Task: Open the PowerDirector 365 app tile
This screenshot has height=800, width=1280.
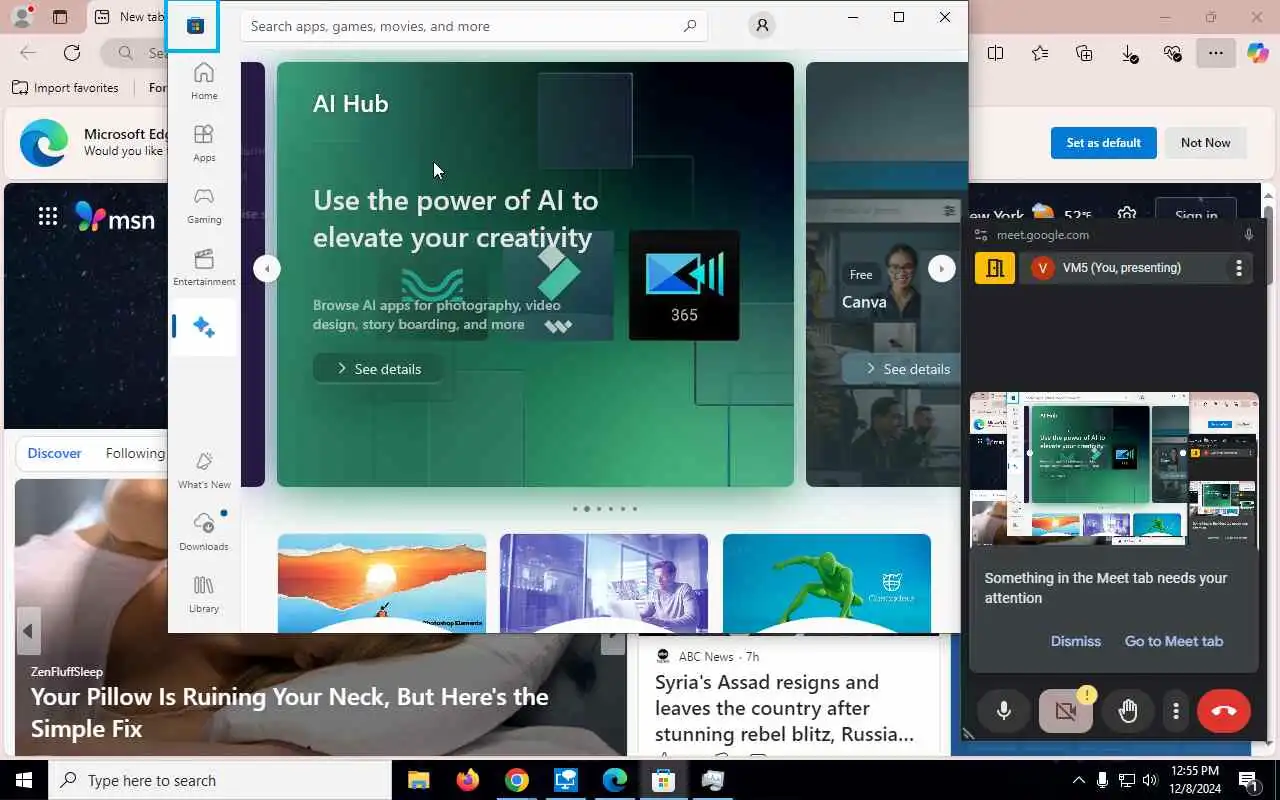Action: point(684,285)
